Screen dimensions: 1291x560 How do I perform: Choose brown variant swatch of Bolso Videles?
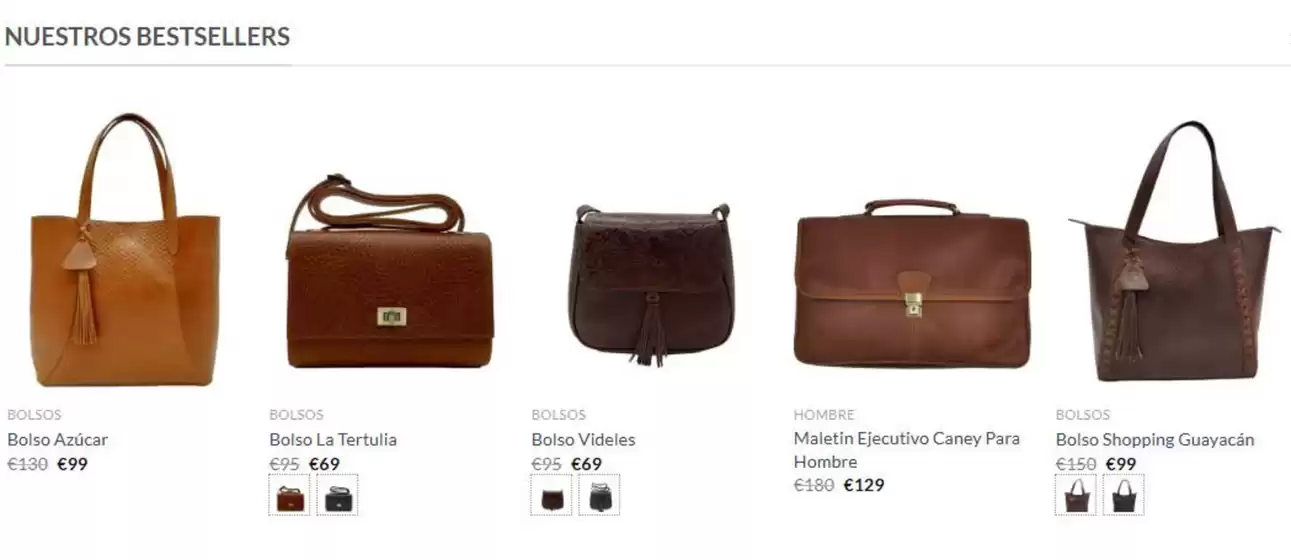coord(552,495)
